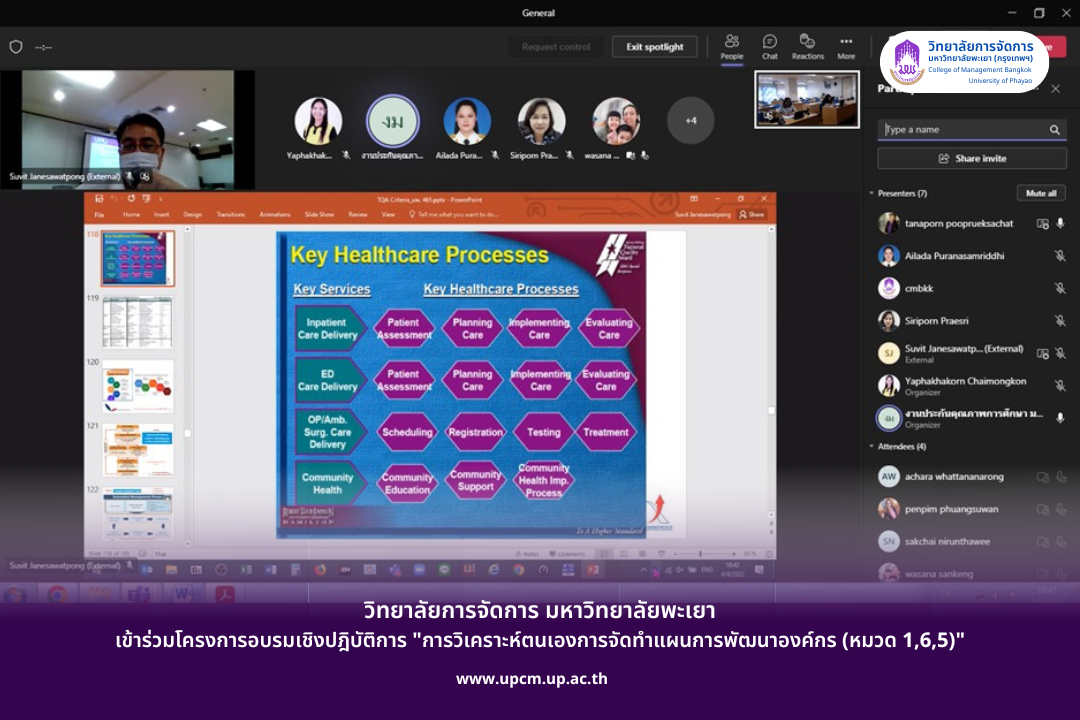The width and height of the screenshot is (1080, 720).
Task: Click the Type a name field
Action: (x=972, y=130)
